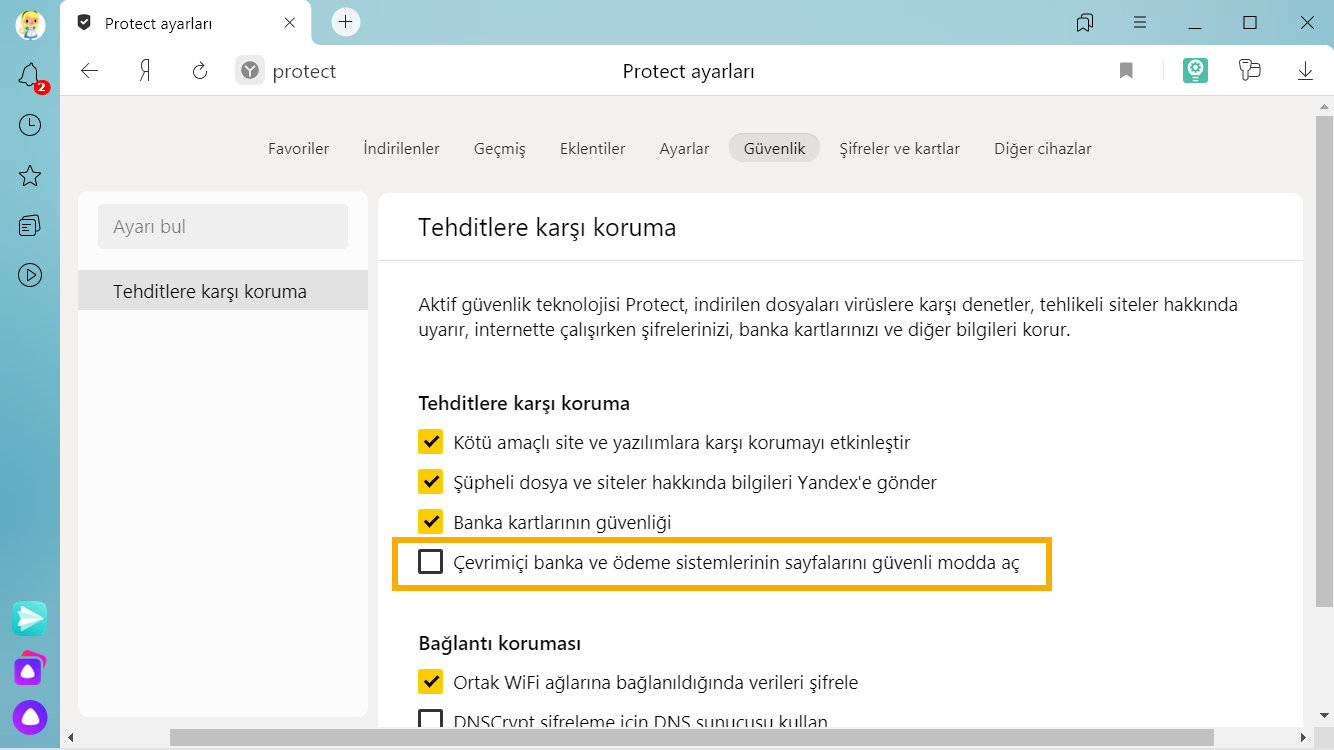This screenshot has width=1334, height=750.
Task: Uncheck Ortak WiFi verileri şifrele
Action: pos(430,682)
